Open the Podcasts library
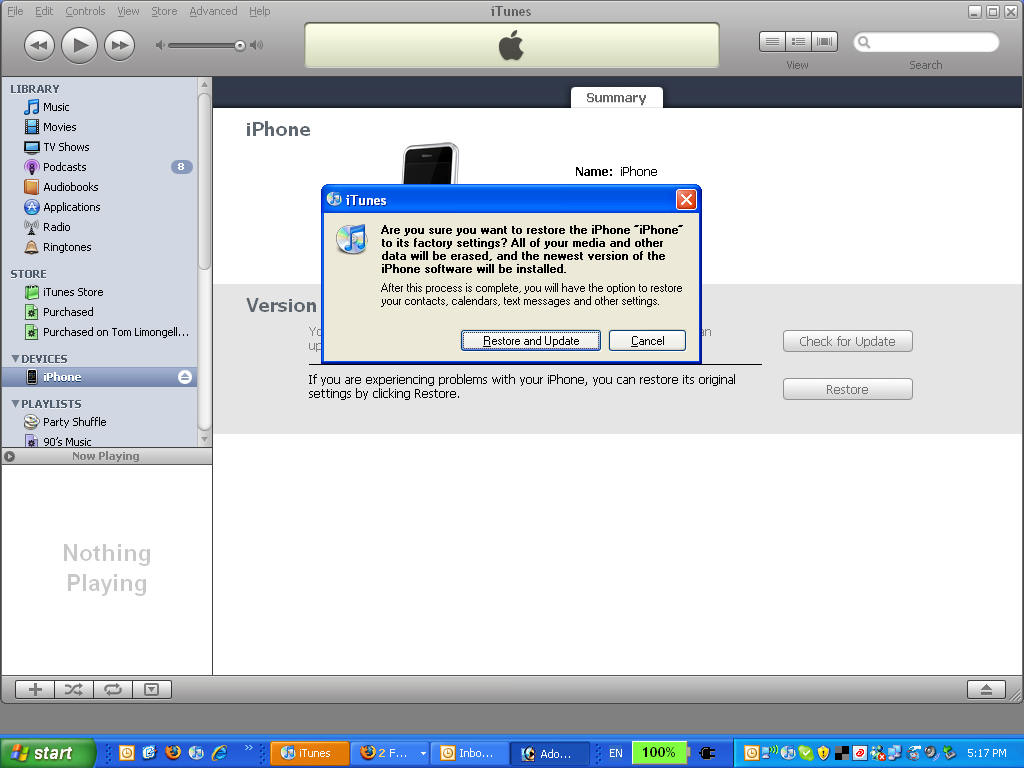The height and width of the screenshot is (768, 1024). 64,167
